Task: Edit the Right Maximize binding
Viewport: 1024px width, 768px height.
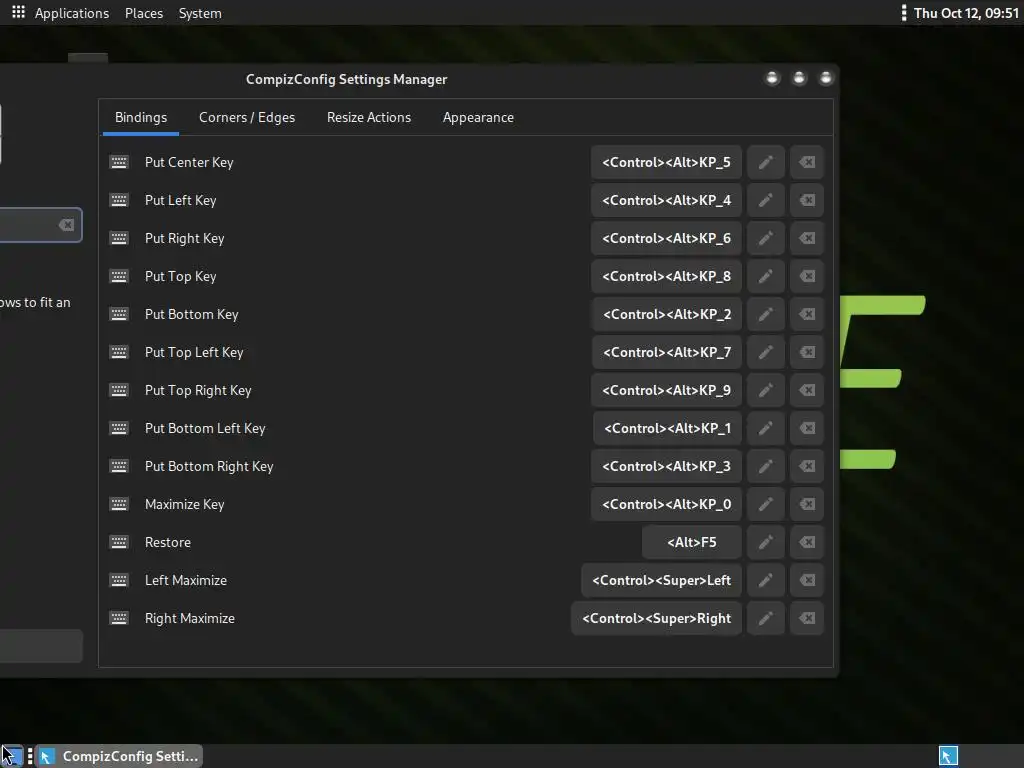Action: click(765, 618)
